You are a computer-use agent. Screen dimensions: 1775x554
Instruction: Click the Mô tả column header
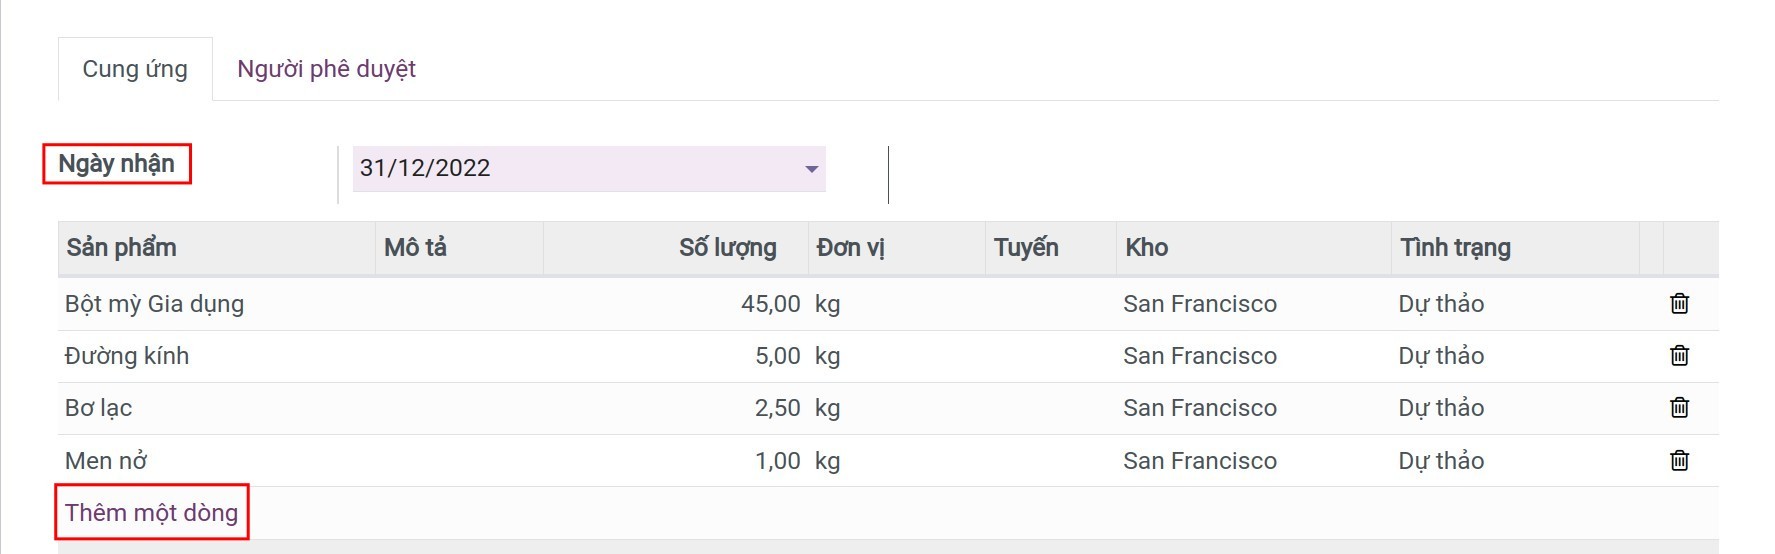[415, 248]
